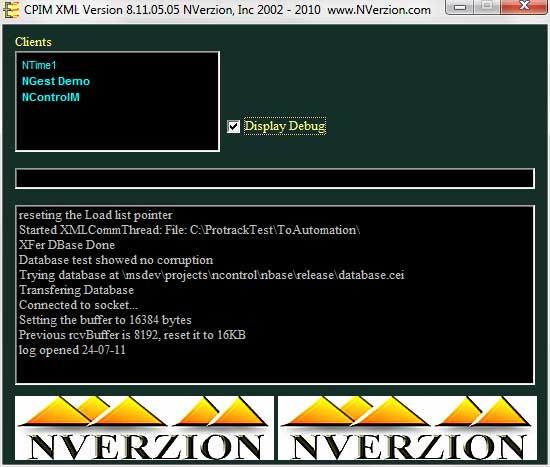Screen dimensions: 550x467
Task: Click the 'Started XMLCommThread' log line
Action: [189, 230]
